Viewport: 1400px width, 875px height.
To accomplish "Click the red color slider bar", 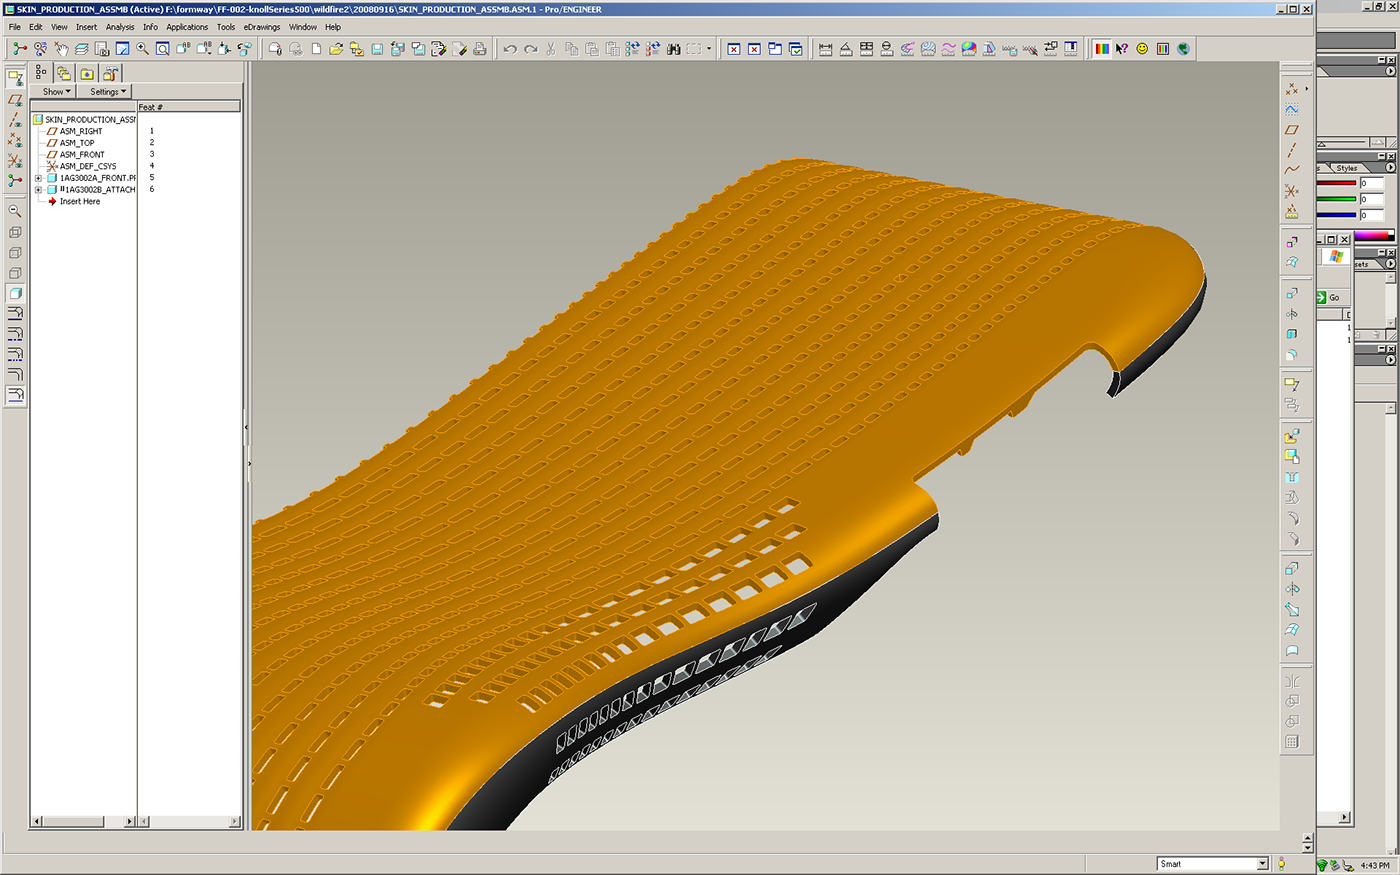I will (x=1336, y=184).
